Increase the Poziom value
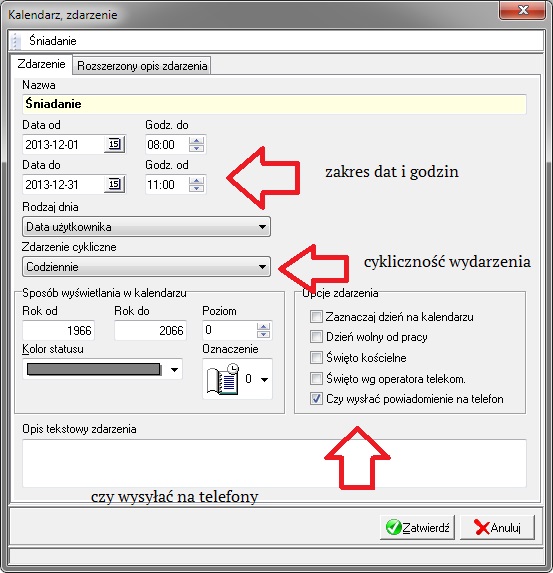The image size is (553, 573). (x=263, y=326)
